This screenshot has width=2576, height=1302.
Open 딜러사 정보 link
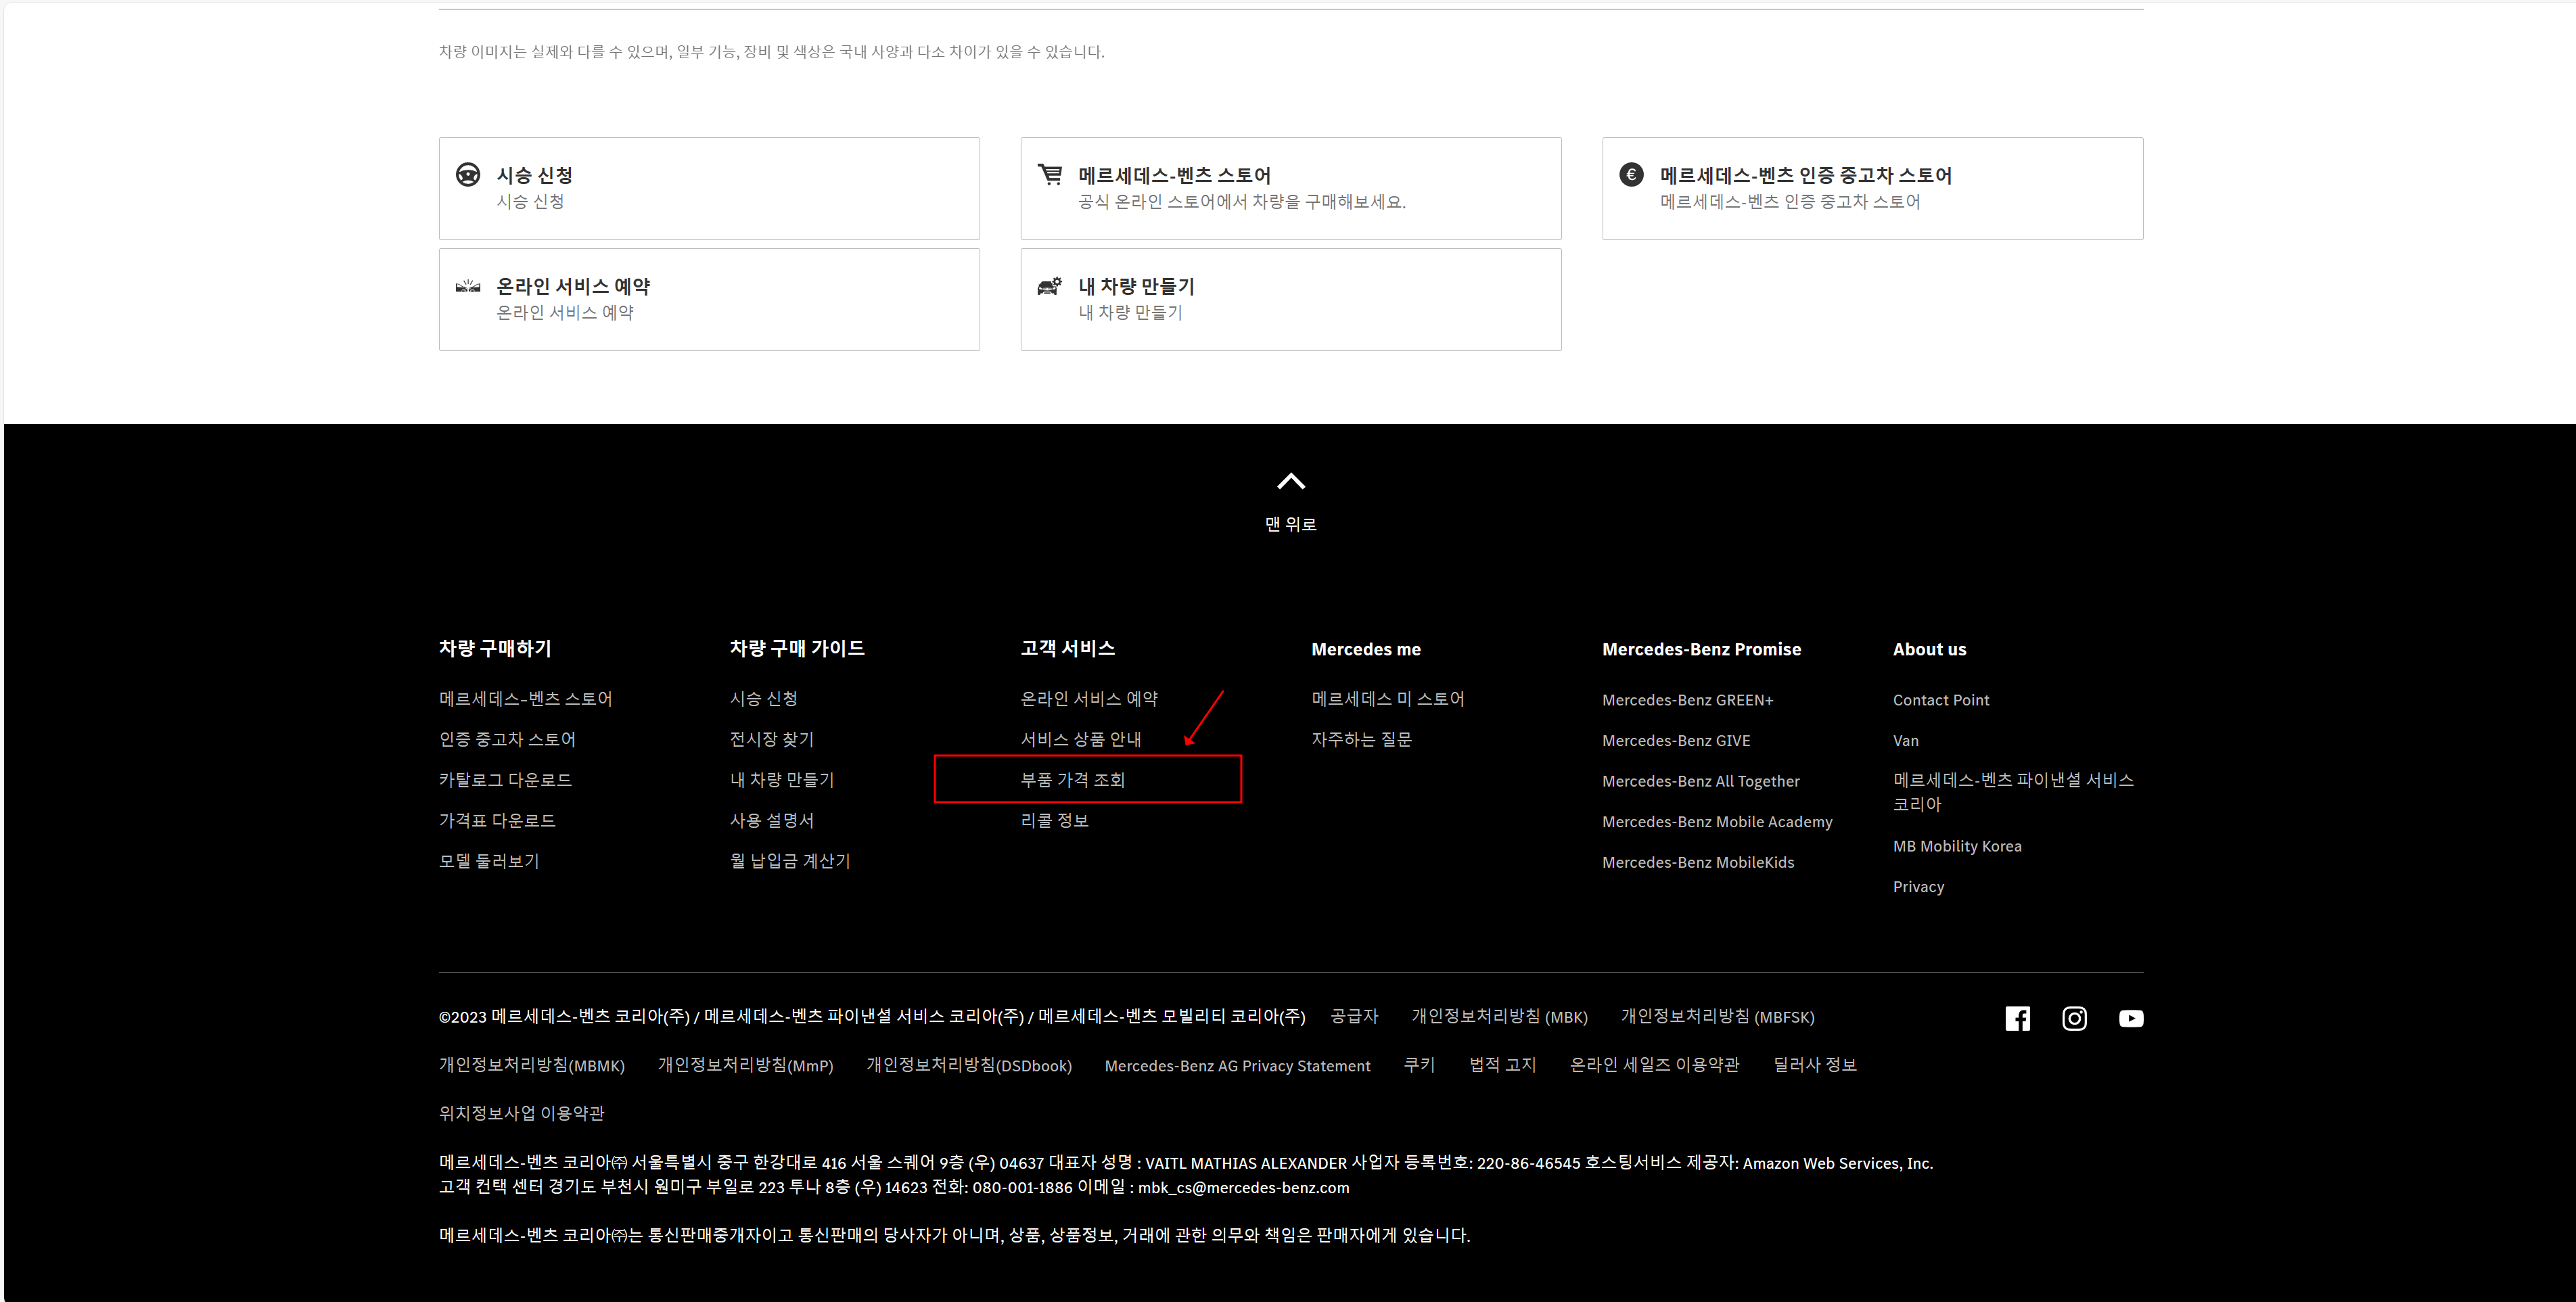point(1814,1065)
